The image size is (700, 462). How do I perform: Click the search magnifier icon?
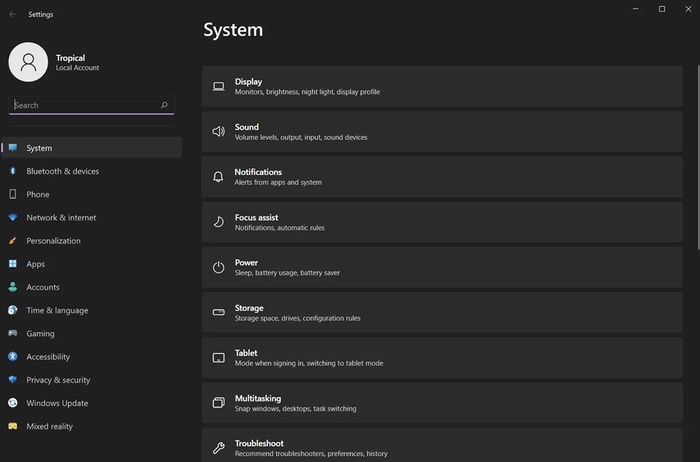pyautogui.click(x=164, y=105)
